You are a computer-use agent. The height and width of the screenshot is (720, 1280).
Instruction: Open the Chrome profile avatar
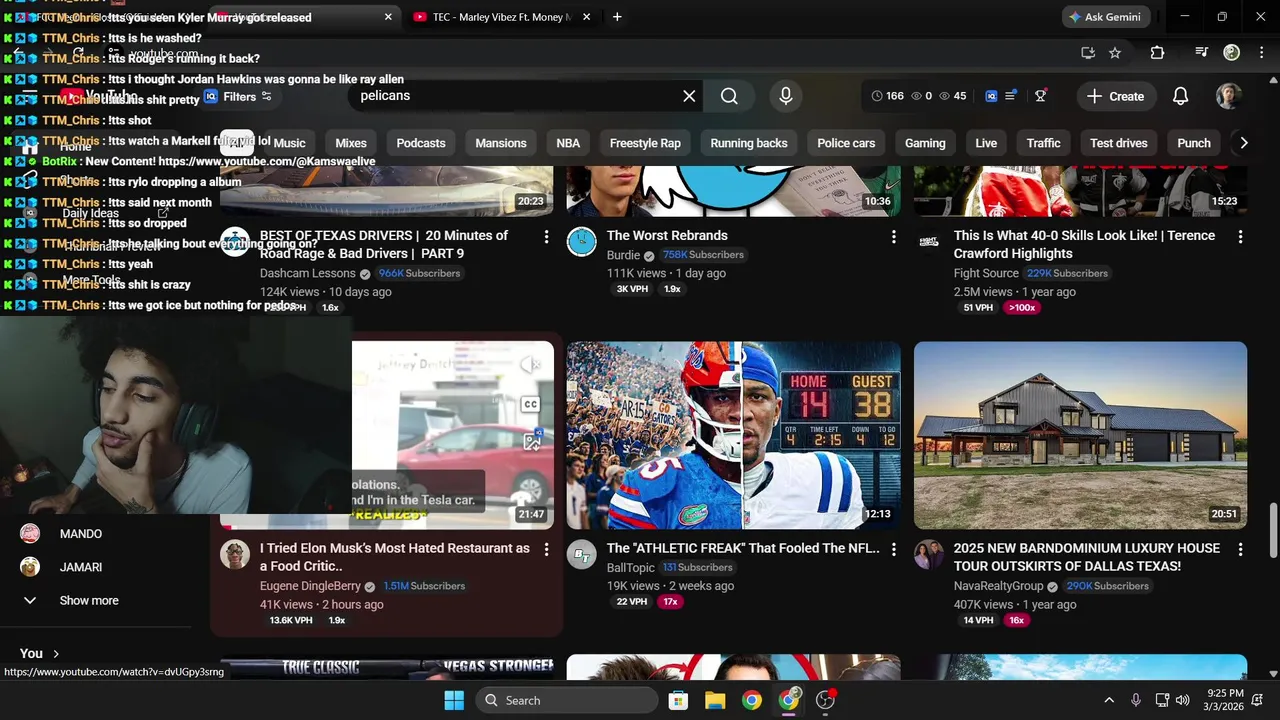(1232, 53)
